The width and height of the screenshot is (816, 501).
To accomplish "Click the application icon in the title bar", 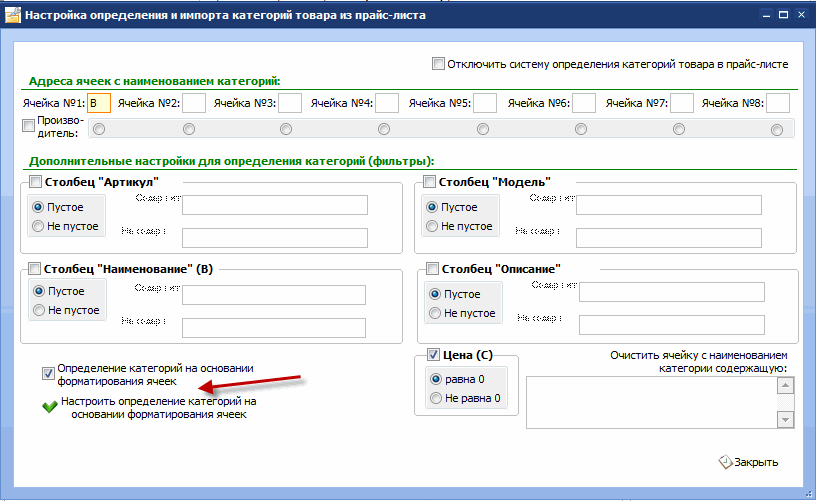I will 12,15.
